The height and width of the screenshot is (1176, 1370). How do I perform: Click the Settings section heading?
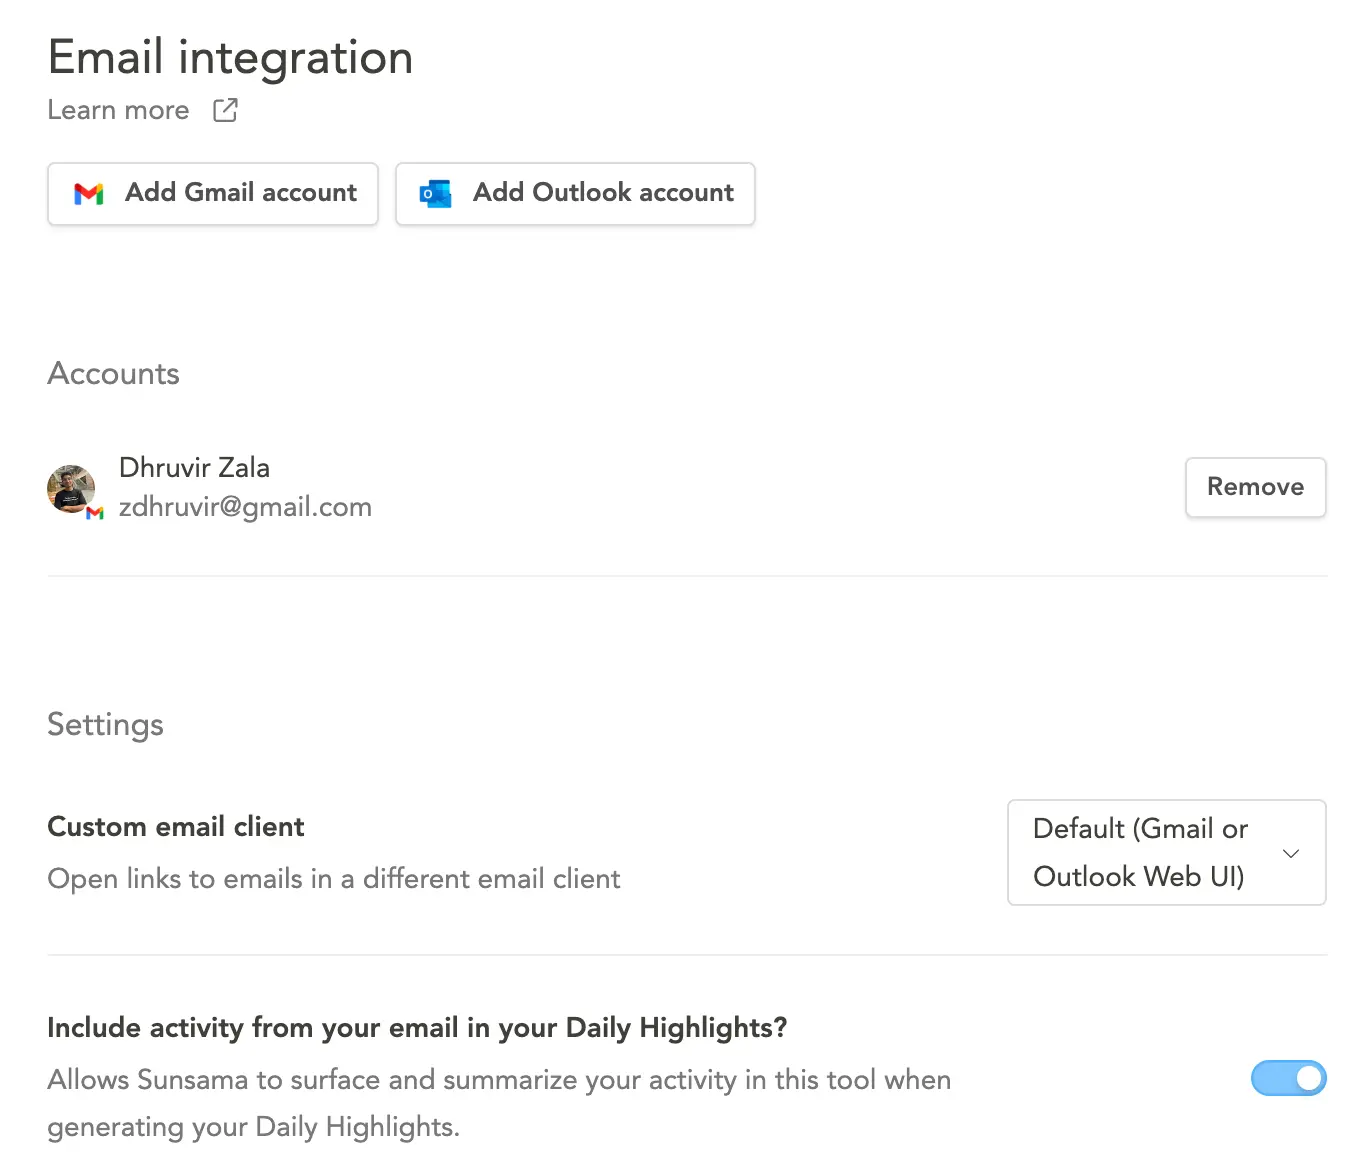(105, 725)
